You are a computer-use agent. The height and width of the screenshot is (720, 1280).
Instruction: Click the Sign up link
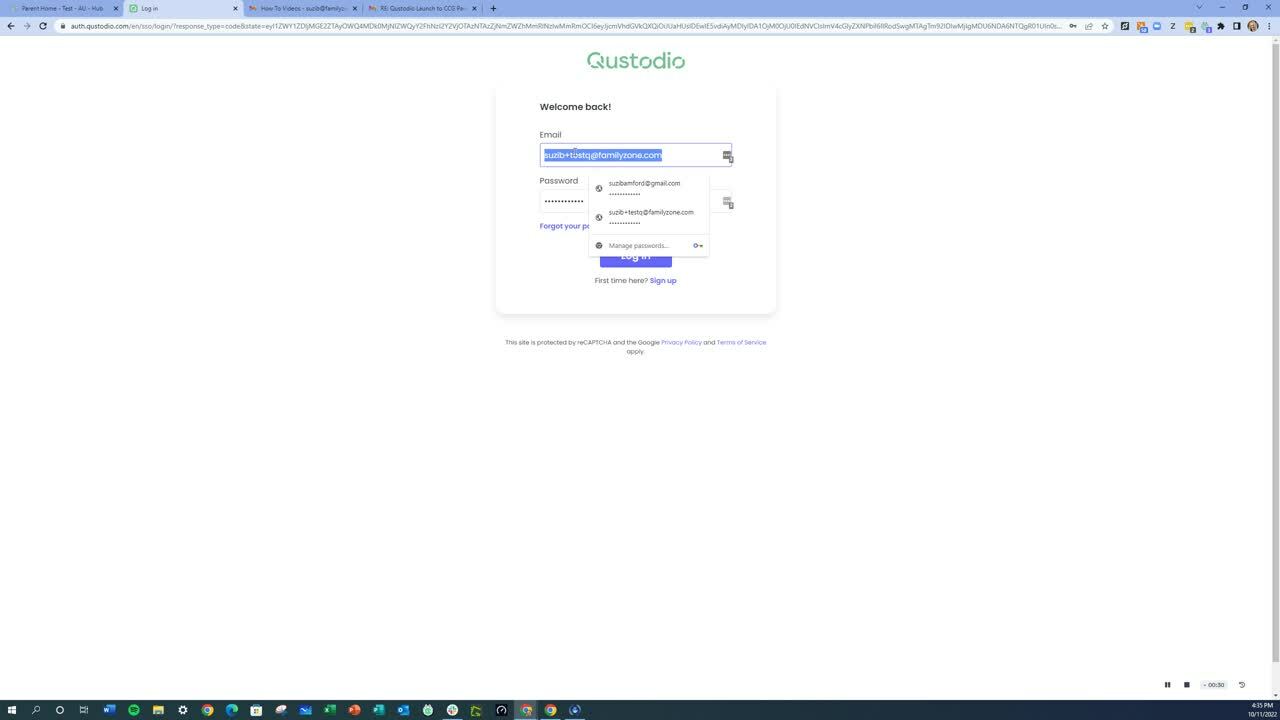[x=663, y=281]
